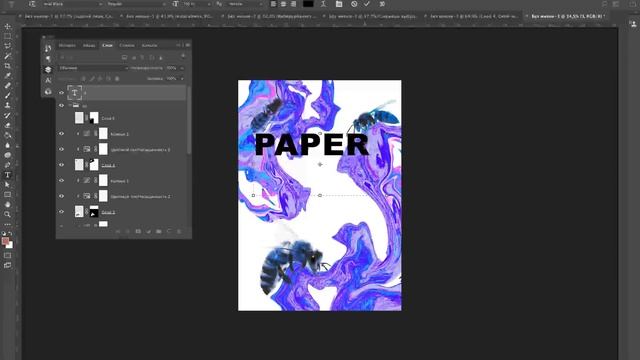
Task: Select the Gradient or Paint Bucket tool
Action: pos(7,135)
